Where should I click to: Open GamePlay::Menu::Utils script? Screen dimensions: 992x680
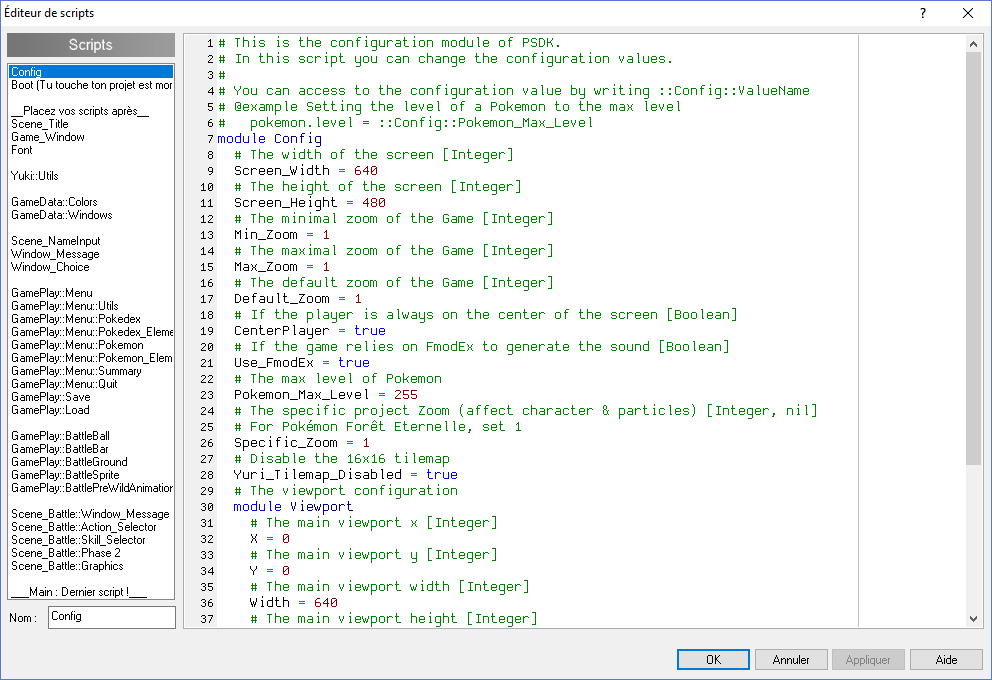click(91, 306)
